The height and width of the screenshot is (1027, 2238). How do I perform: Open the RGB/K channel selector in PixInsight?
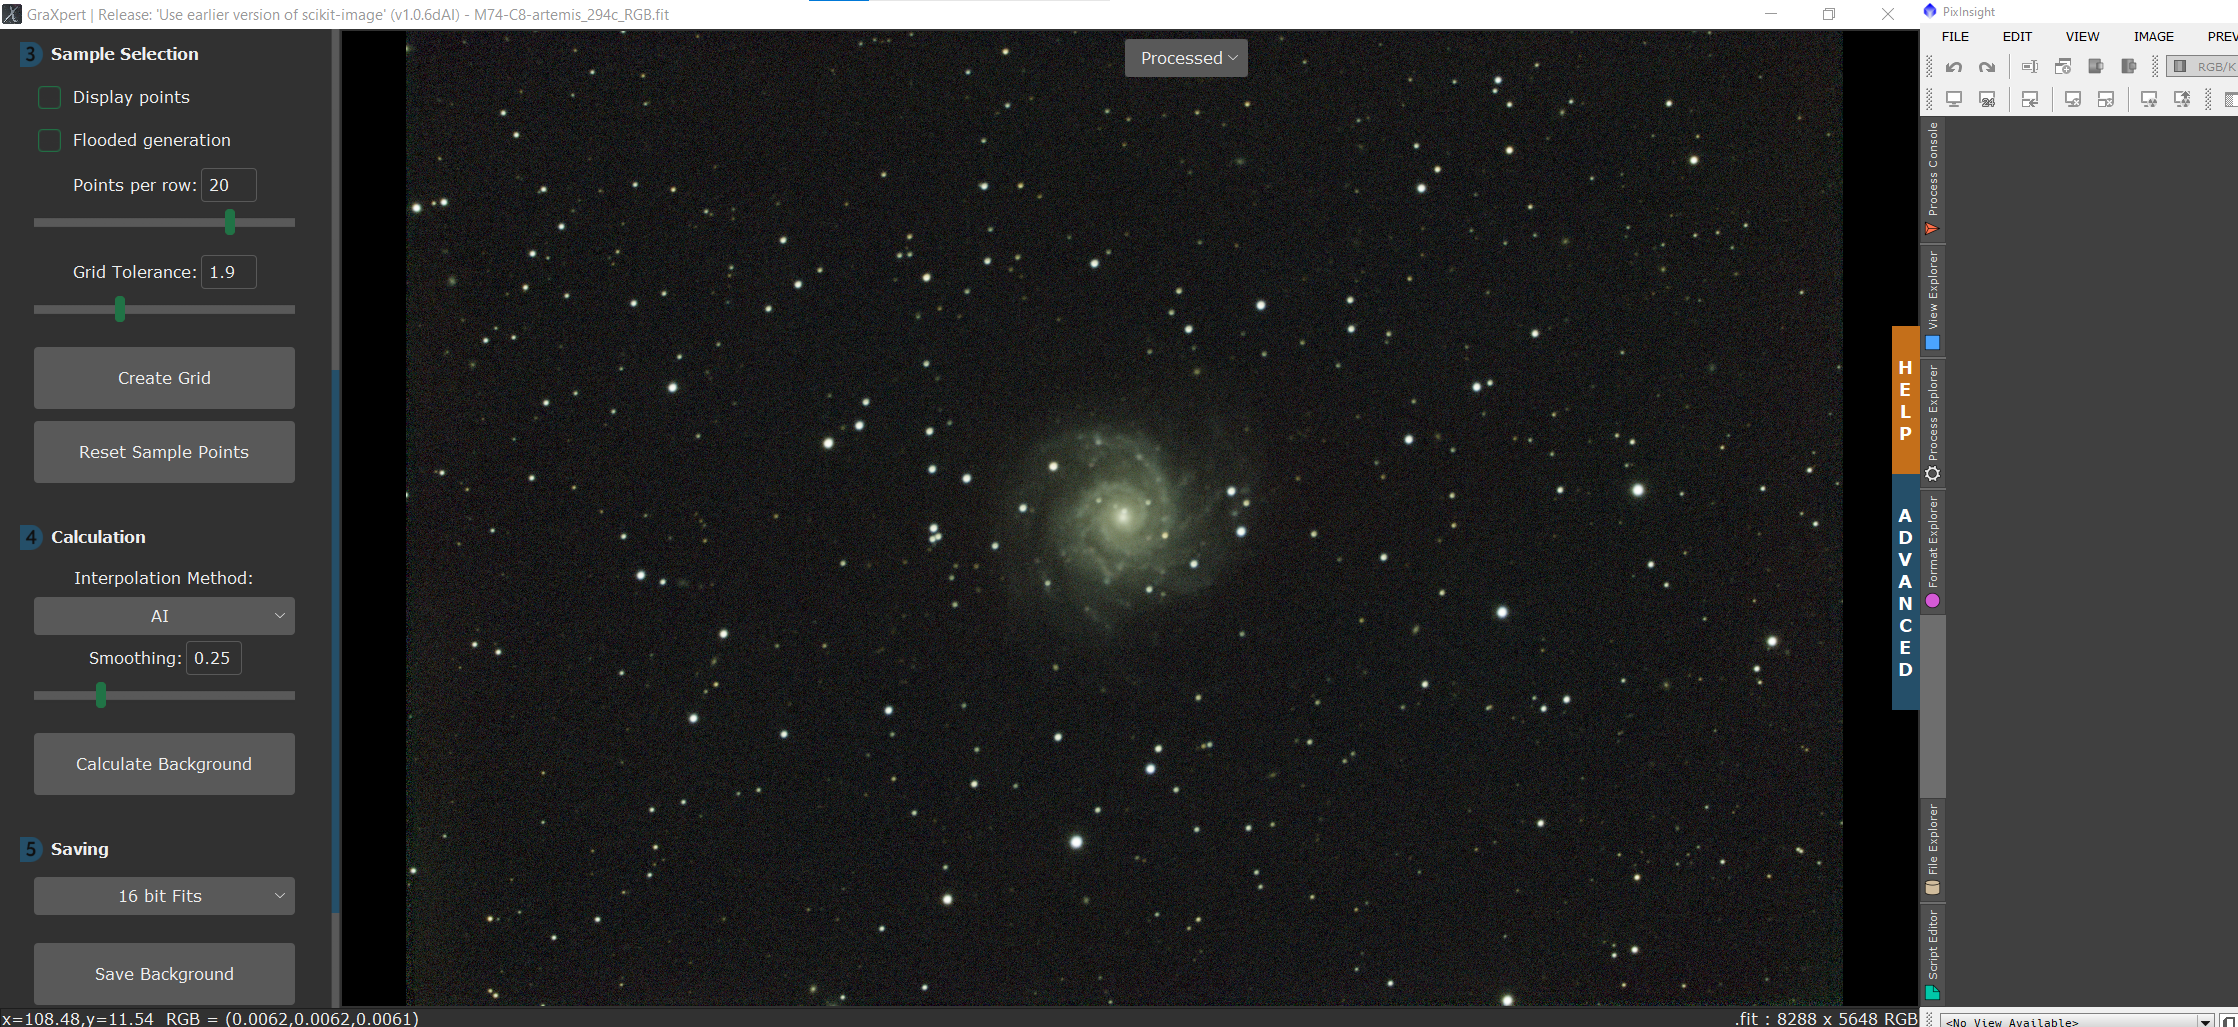pyautogui.click(x=2202, y=67)
